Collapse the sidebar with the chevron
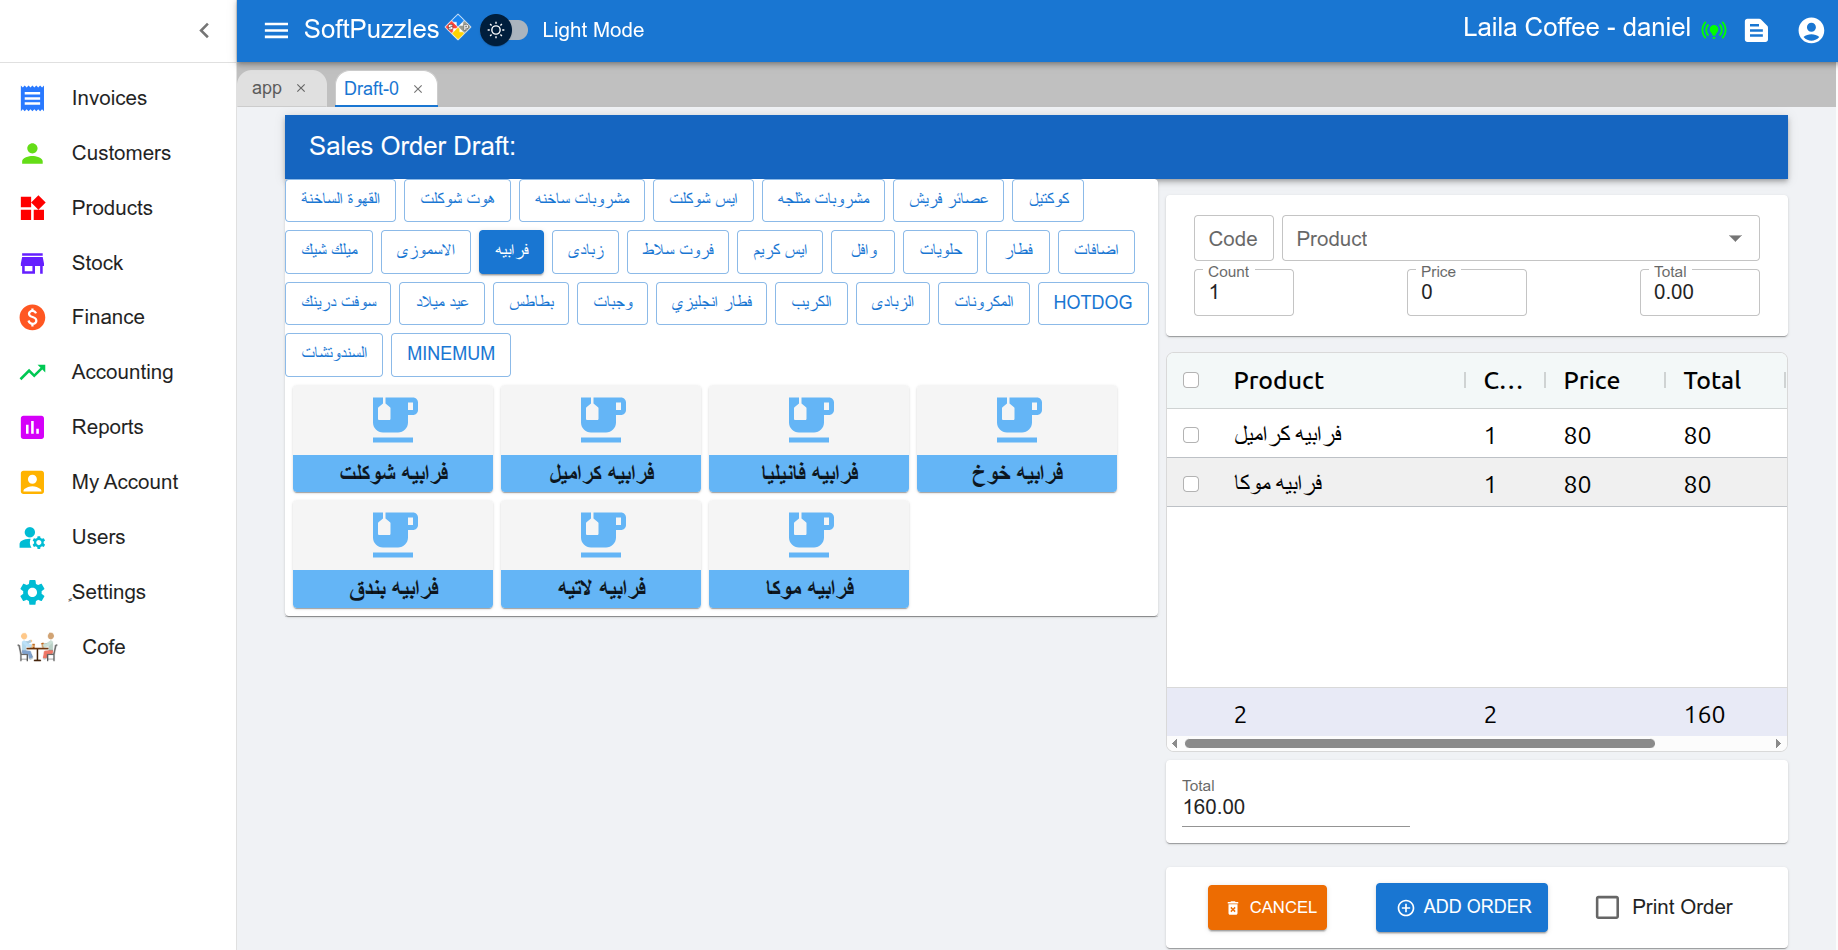The height and width of the screenshot is (950, 1838). (x=204, y=30)
